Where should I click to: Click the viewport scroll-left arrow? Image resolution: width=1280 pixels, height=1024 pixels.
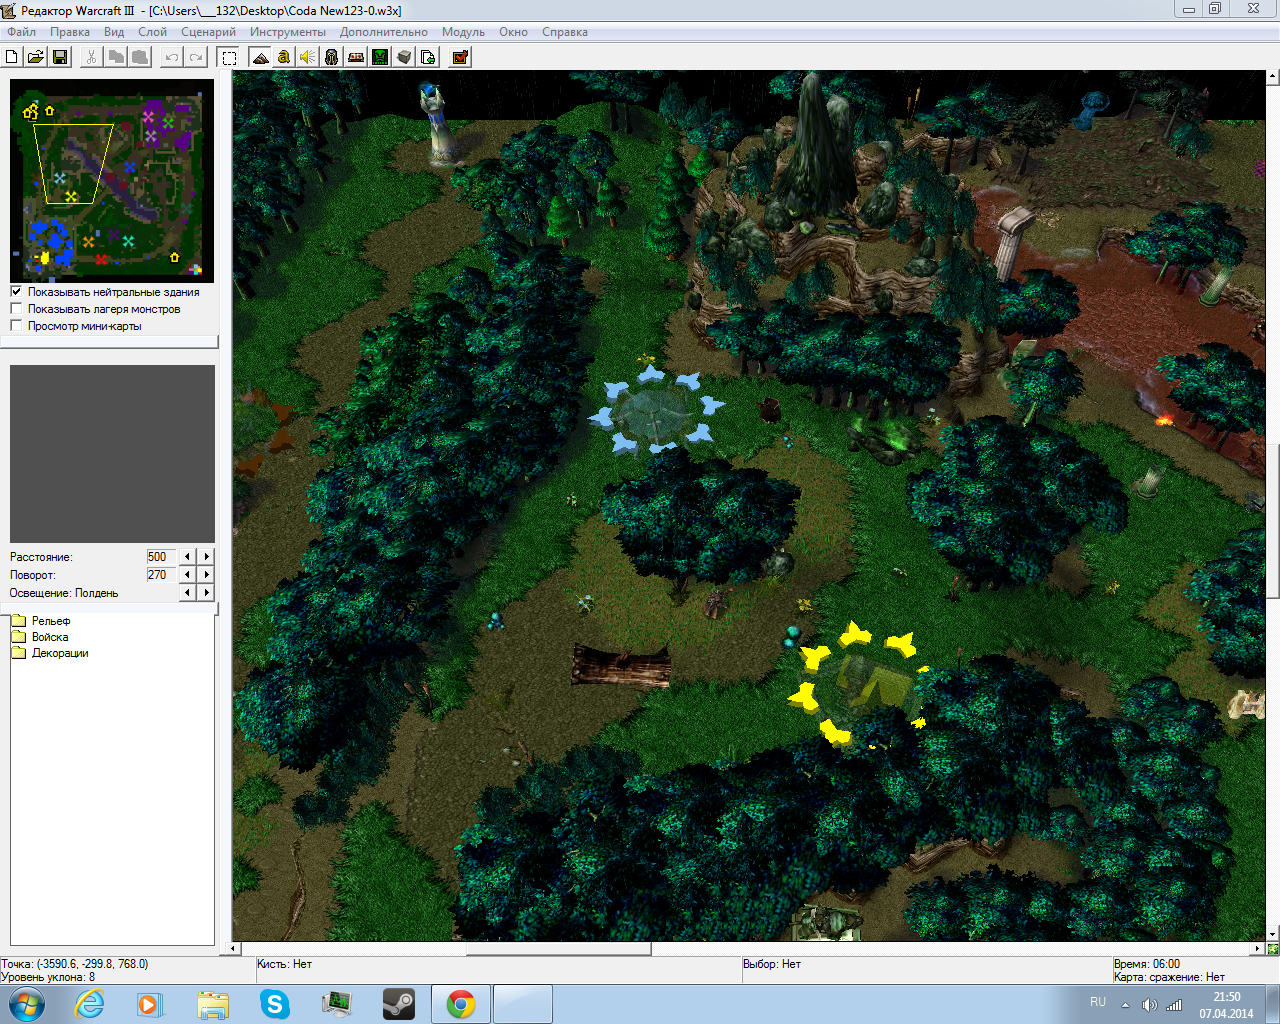click(235, 948)
